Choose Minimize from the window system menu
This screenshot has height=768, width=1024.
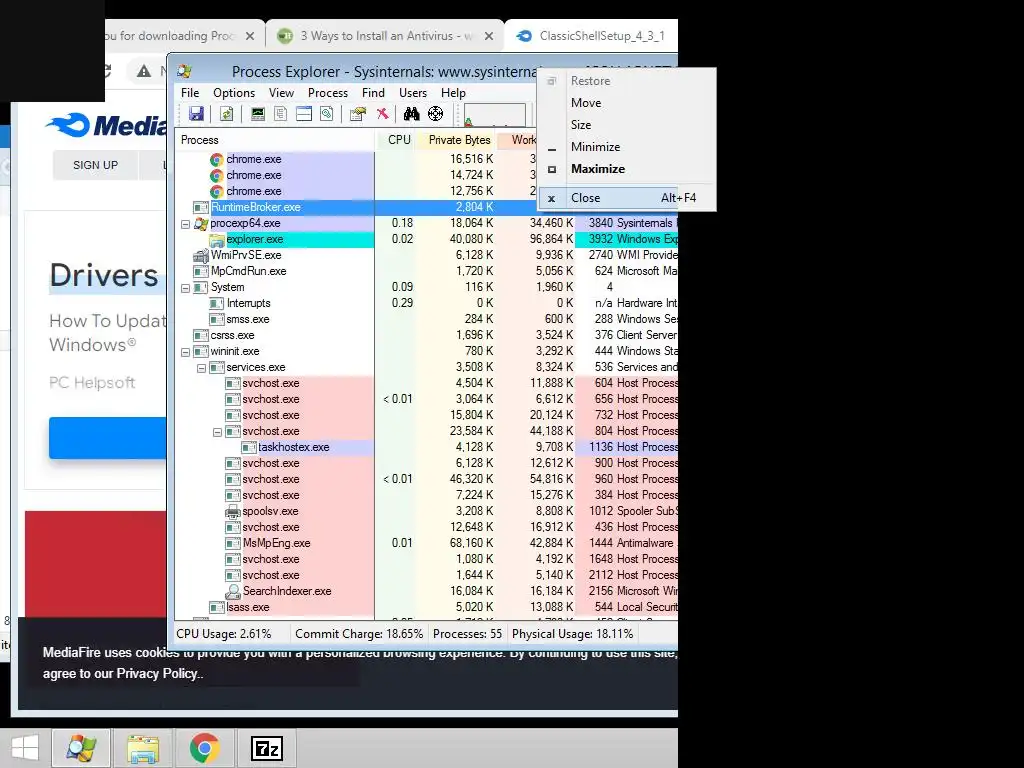(627, 147)
